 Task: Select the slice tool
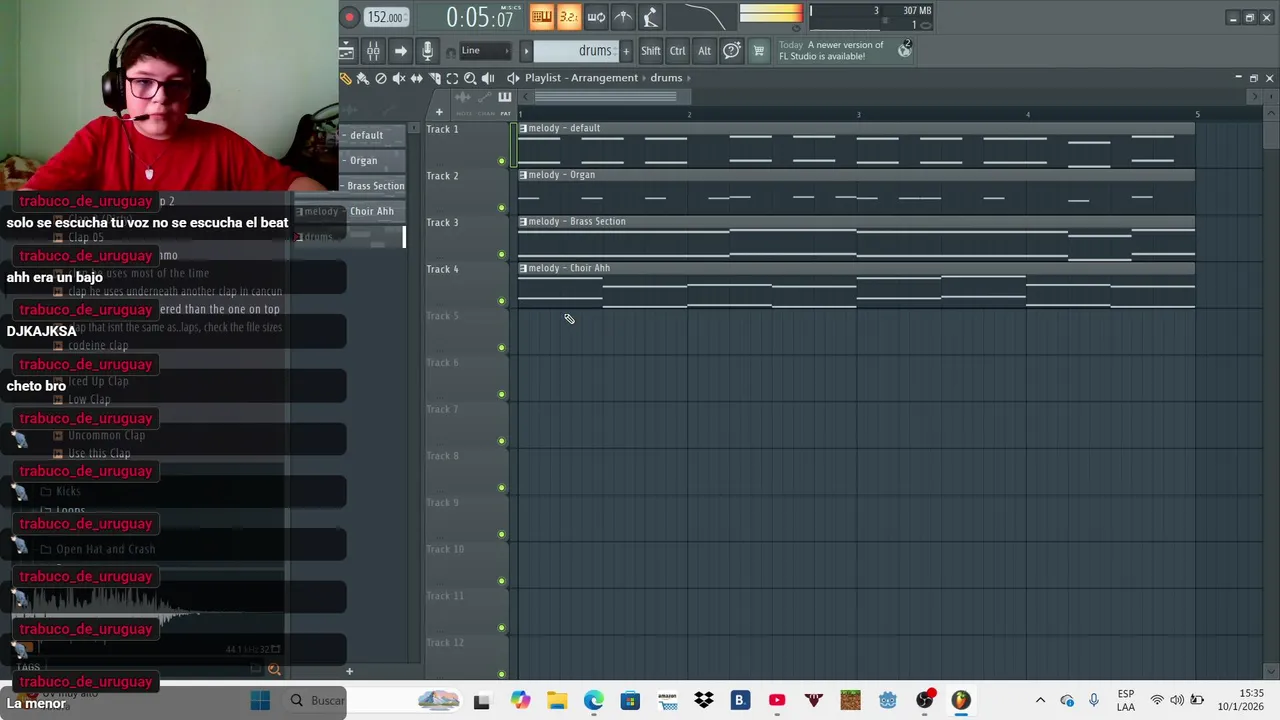(435, 78)
